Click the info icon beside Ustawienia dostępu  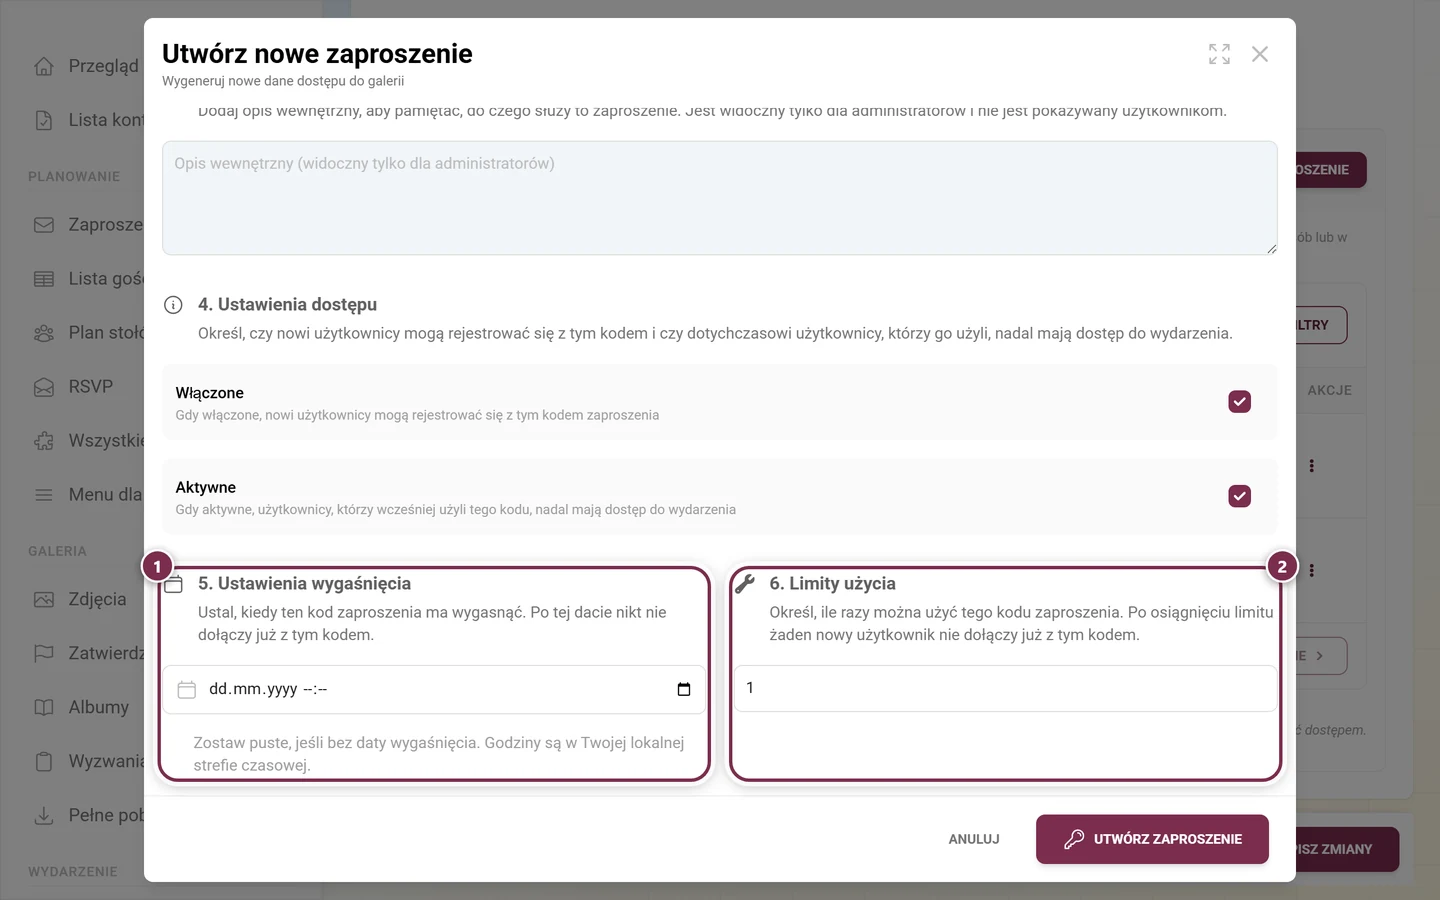[173, 305]
